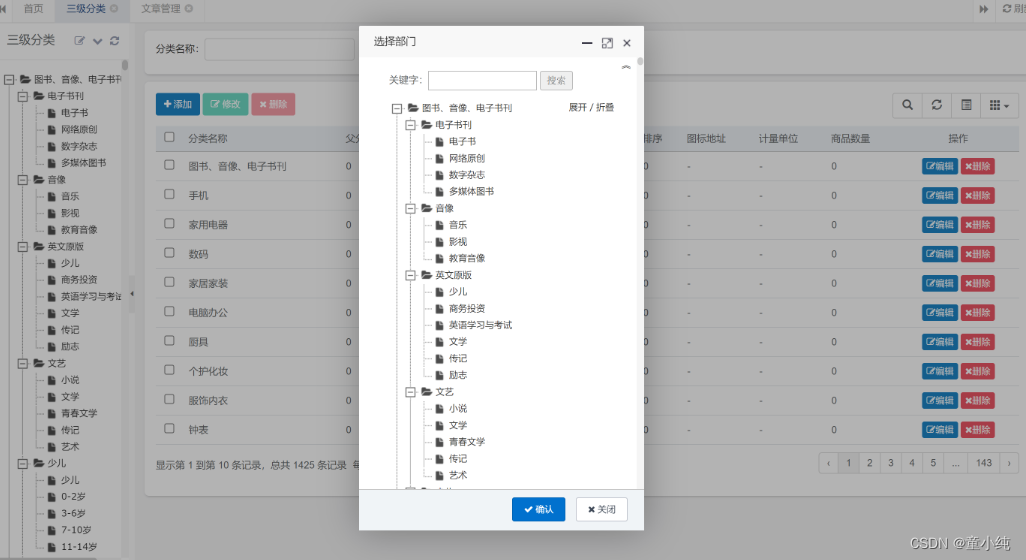Click the edit icon beside 三级分类 sidebar title
1026x560 pixels.
(79, 41)
